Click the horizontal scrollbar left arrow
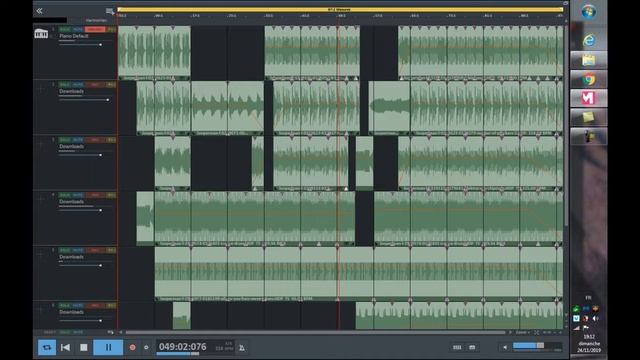This screenshot has width=640, height=360. pos(120,332)
